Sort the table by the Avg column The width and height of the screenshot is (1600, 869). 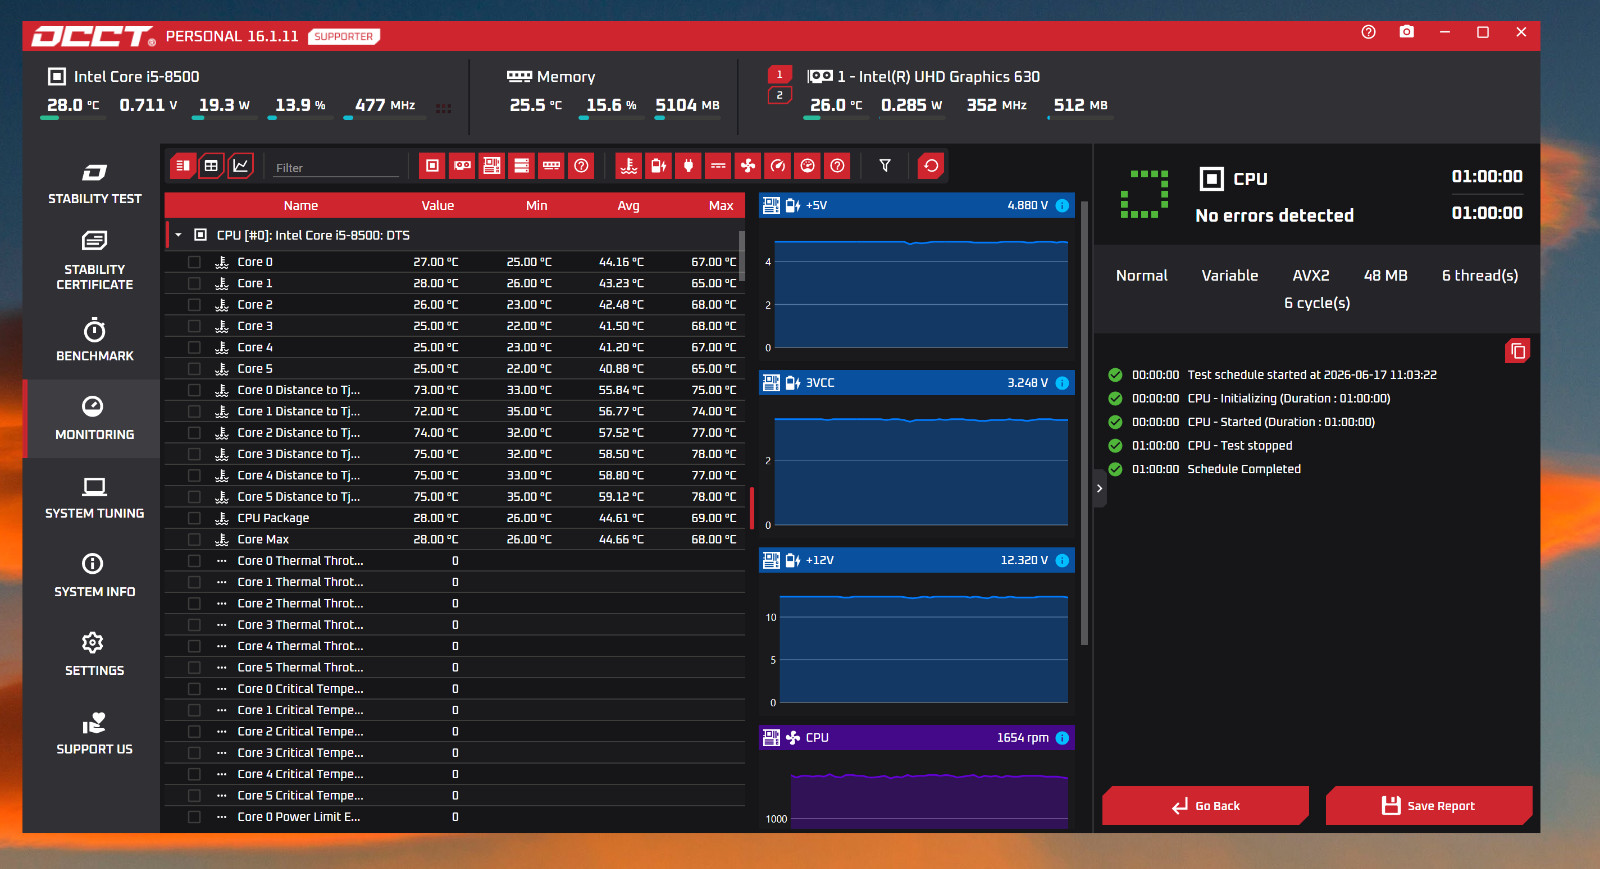pos(628,205)
